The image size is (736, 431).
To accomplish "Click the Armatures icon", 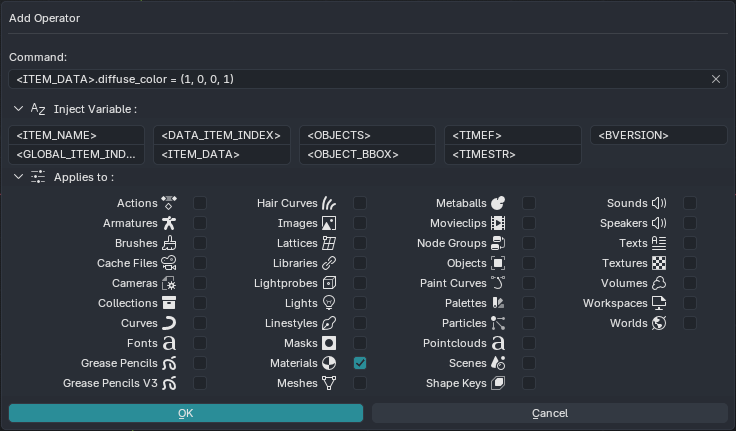I will [169, 223].
